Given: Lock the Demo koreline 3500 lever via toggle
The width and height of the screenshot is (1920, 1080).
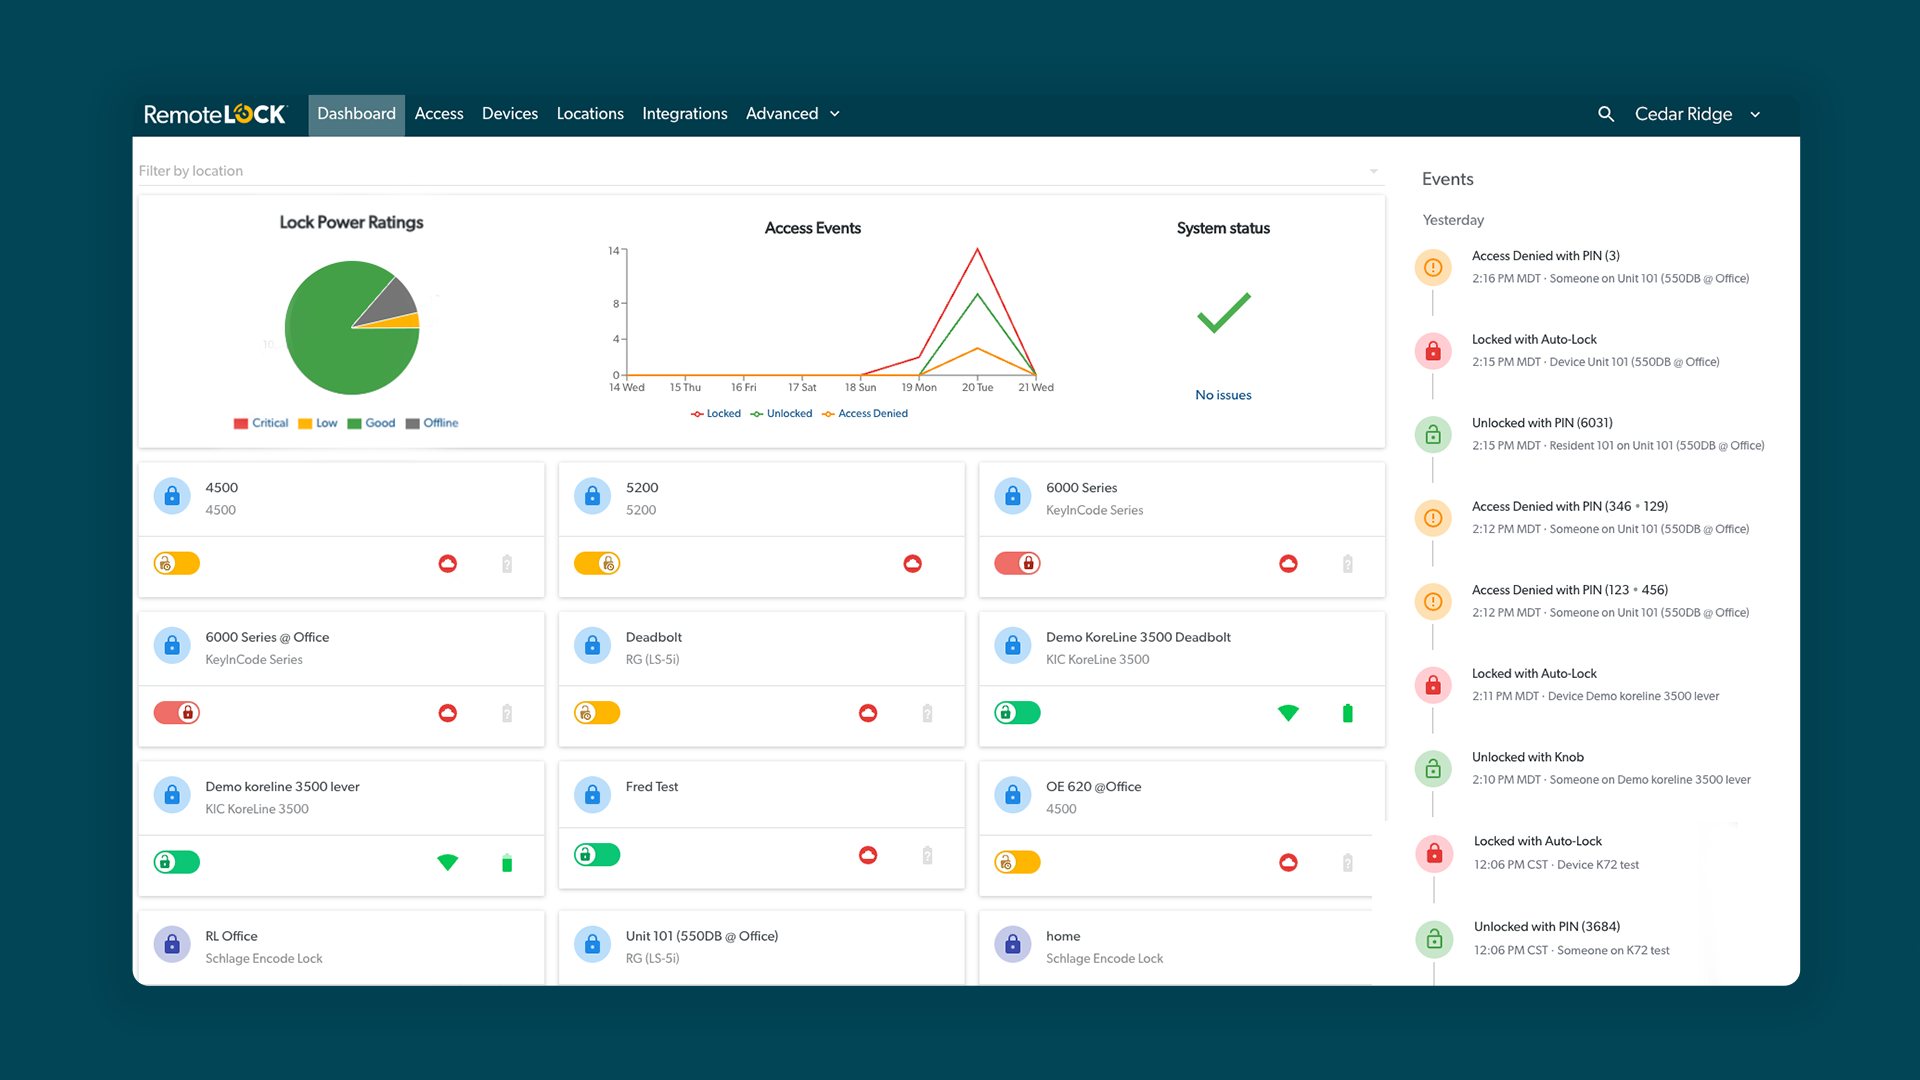Looking at the screenshot, I should coord(177,862).
